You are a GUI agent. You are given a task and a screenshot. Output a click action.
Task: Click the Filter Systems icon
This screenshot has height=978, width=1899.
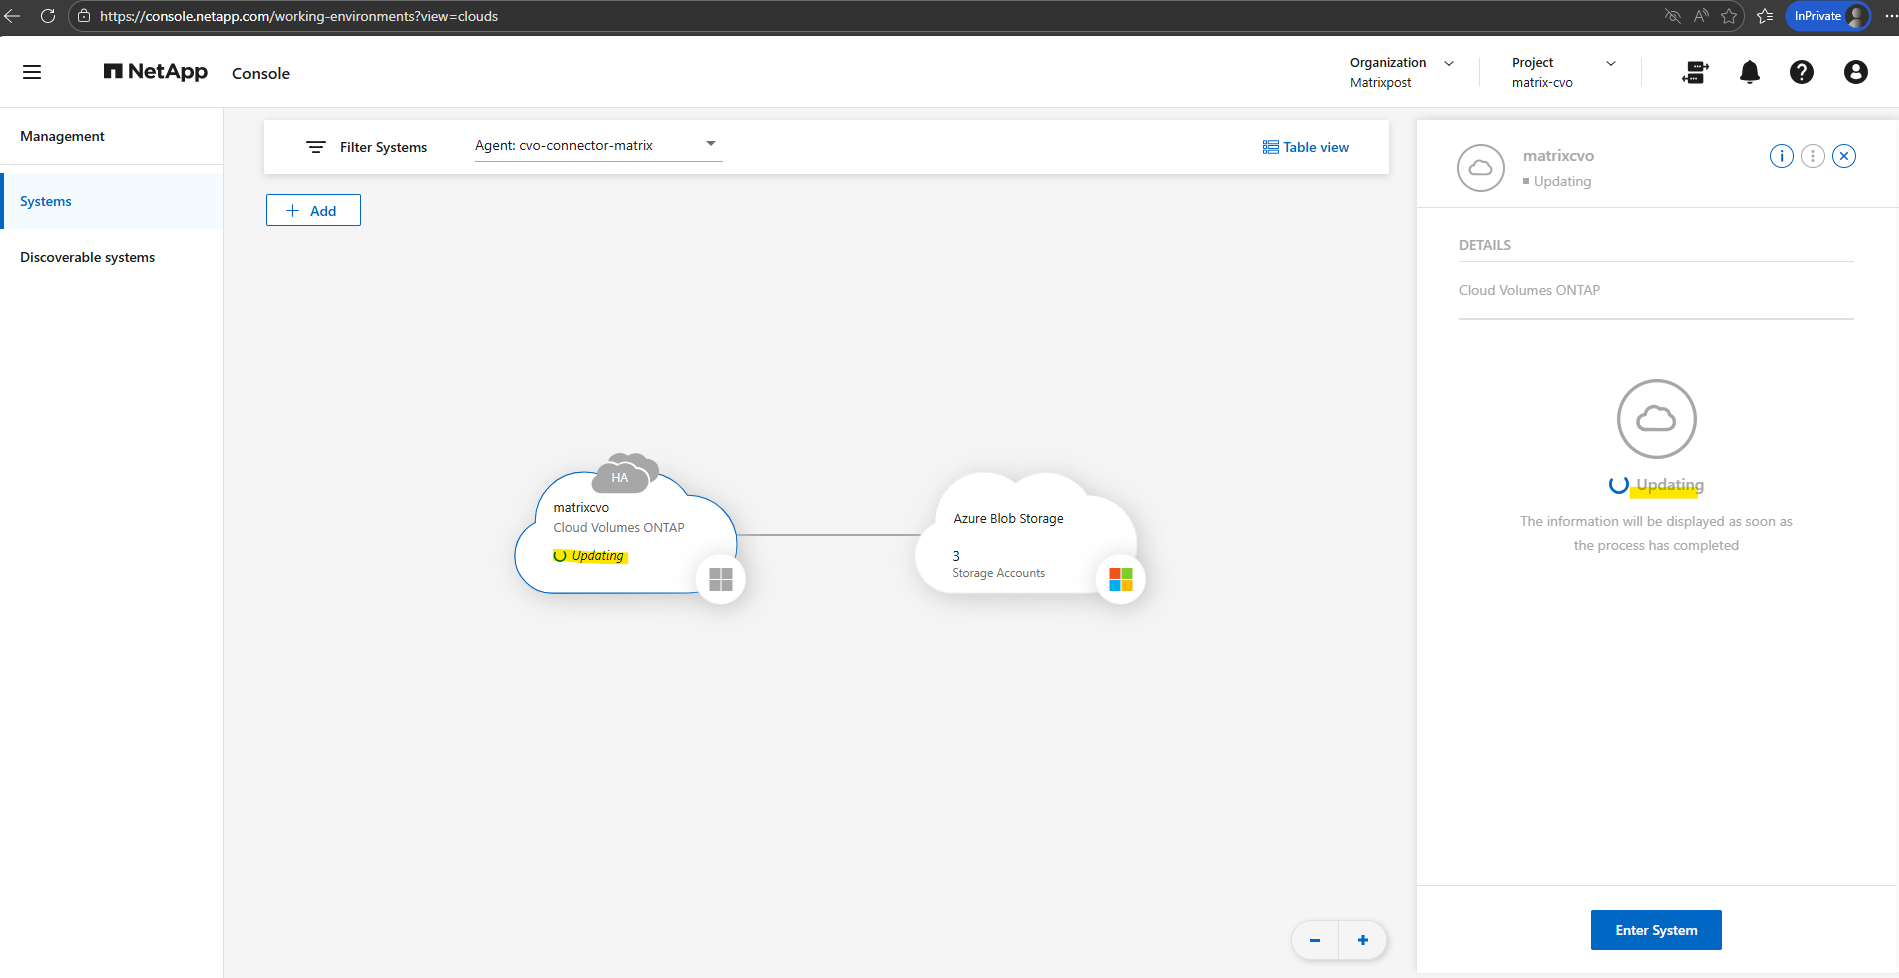tap(316, 147)
